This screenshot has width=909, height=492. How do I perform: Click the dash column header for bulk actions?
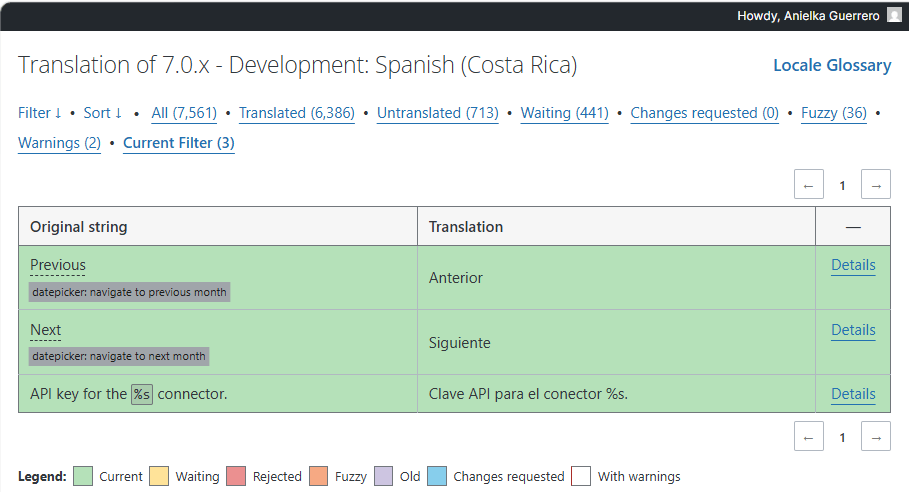[852, 227]
